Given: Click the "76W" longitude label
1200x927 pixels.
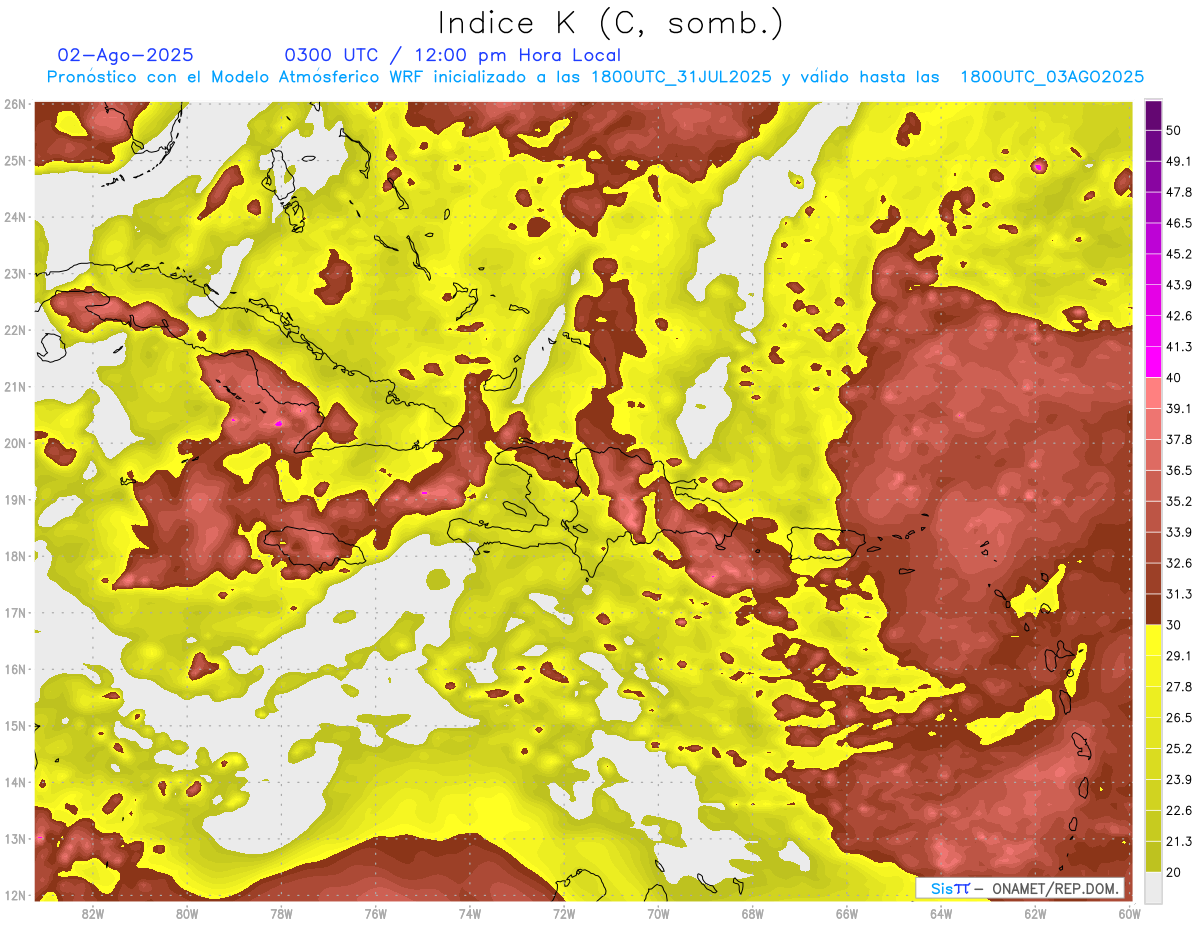Looking at the screenshot, I should [375, 913].
